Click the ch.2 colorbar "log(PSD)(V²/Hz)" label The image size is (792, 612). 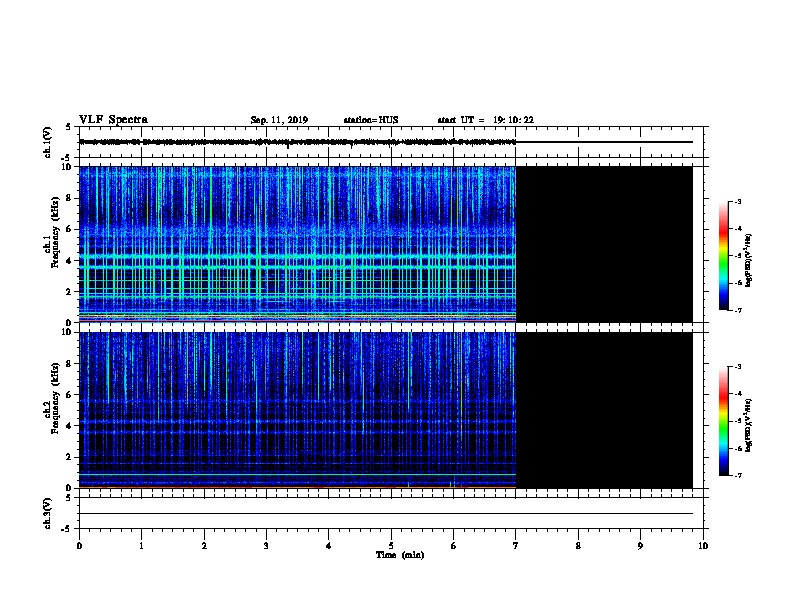pos(748,425)
